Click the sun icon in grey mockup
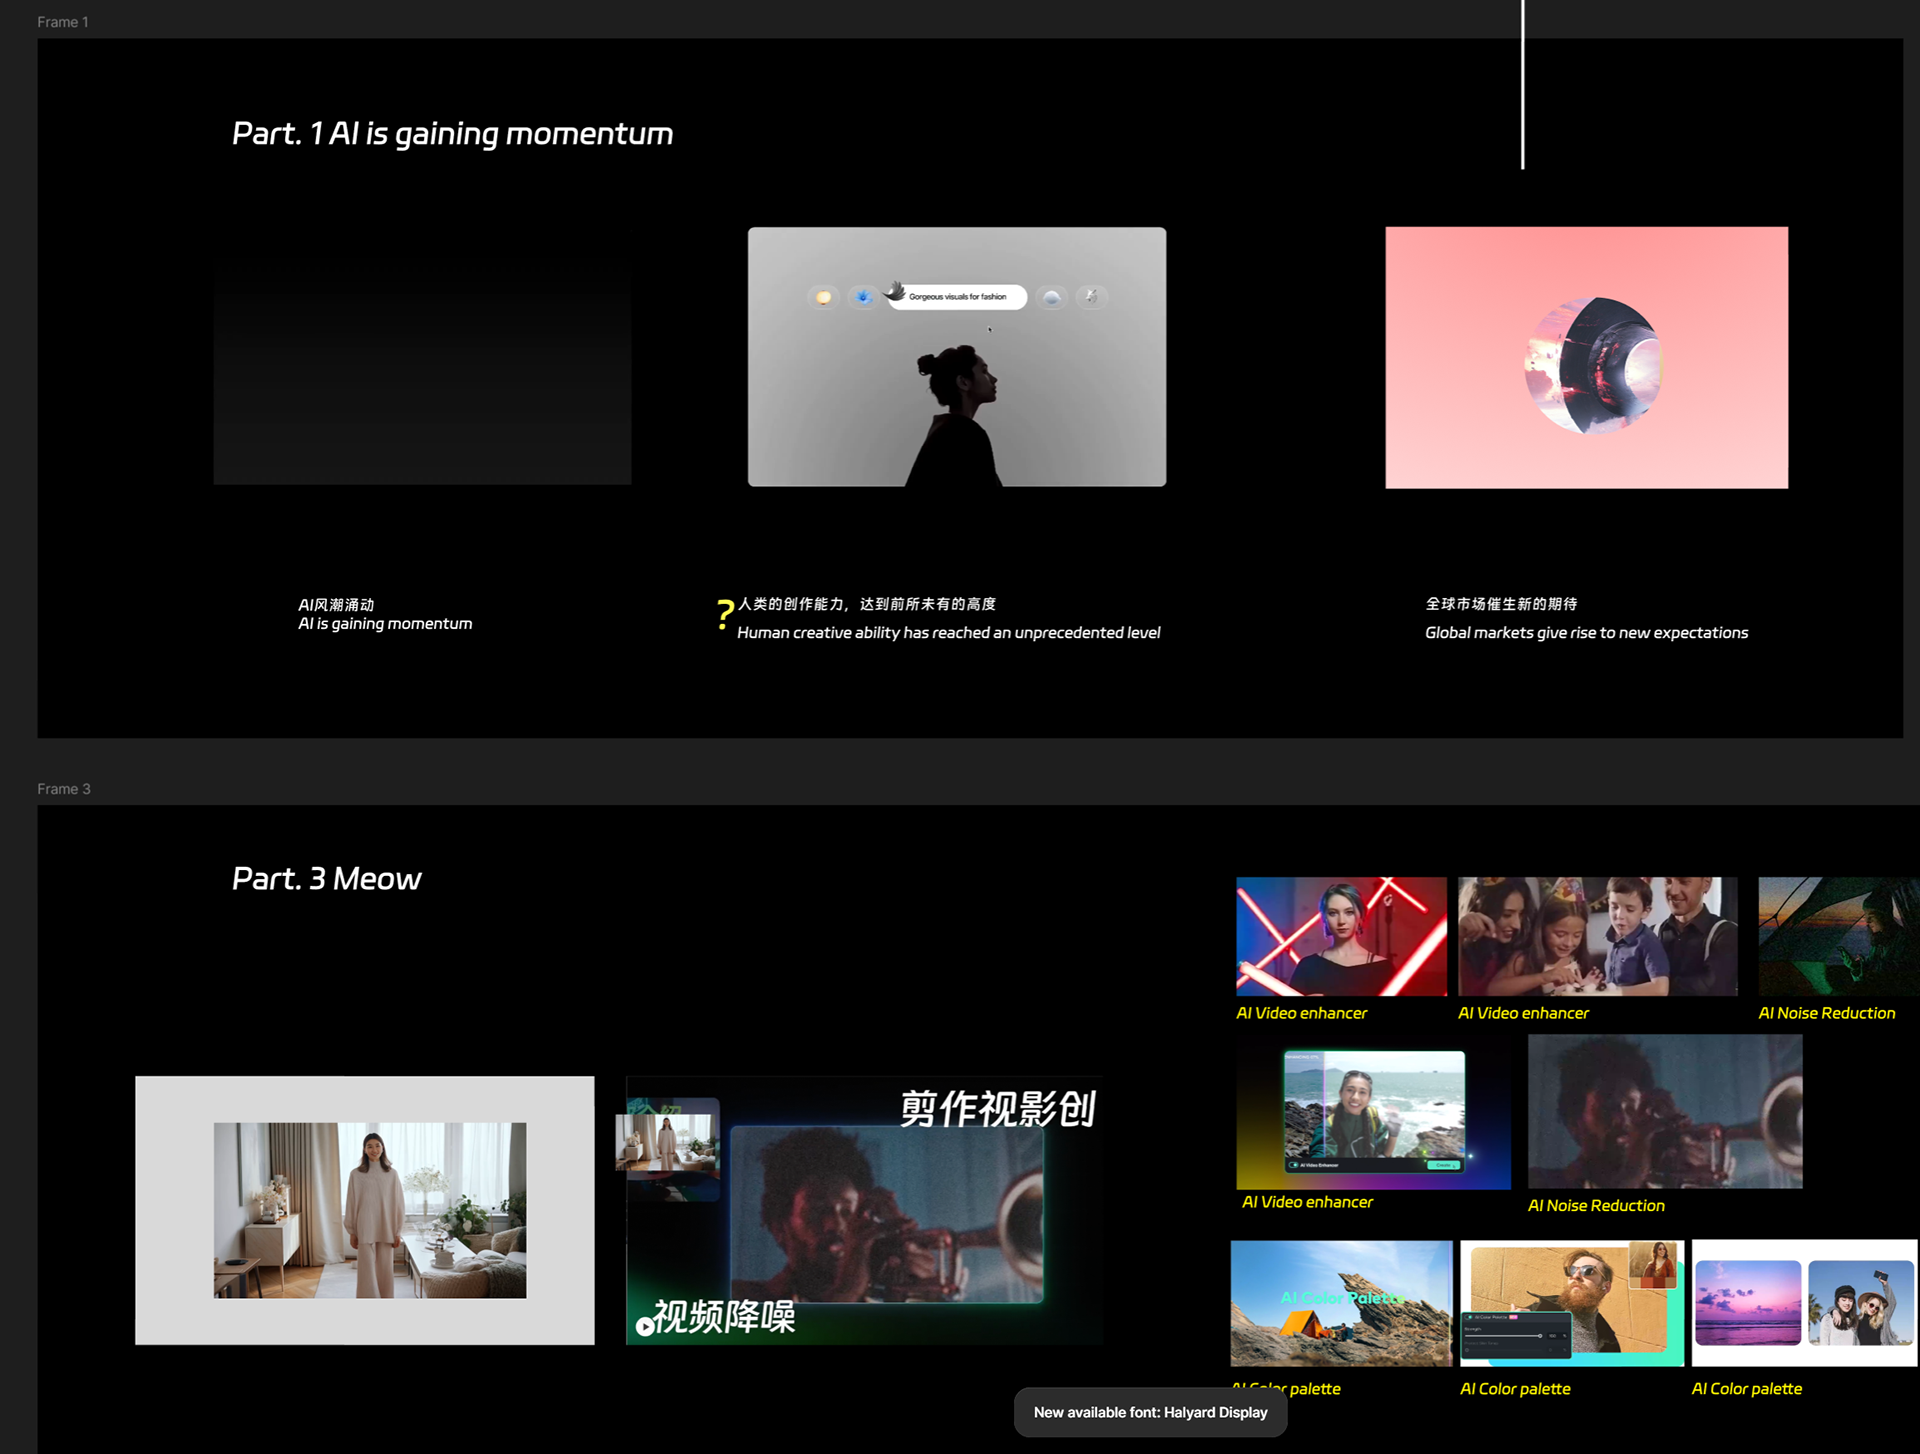This screenshot has width=1920, height=1454. [x=823, y=297]
